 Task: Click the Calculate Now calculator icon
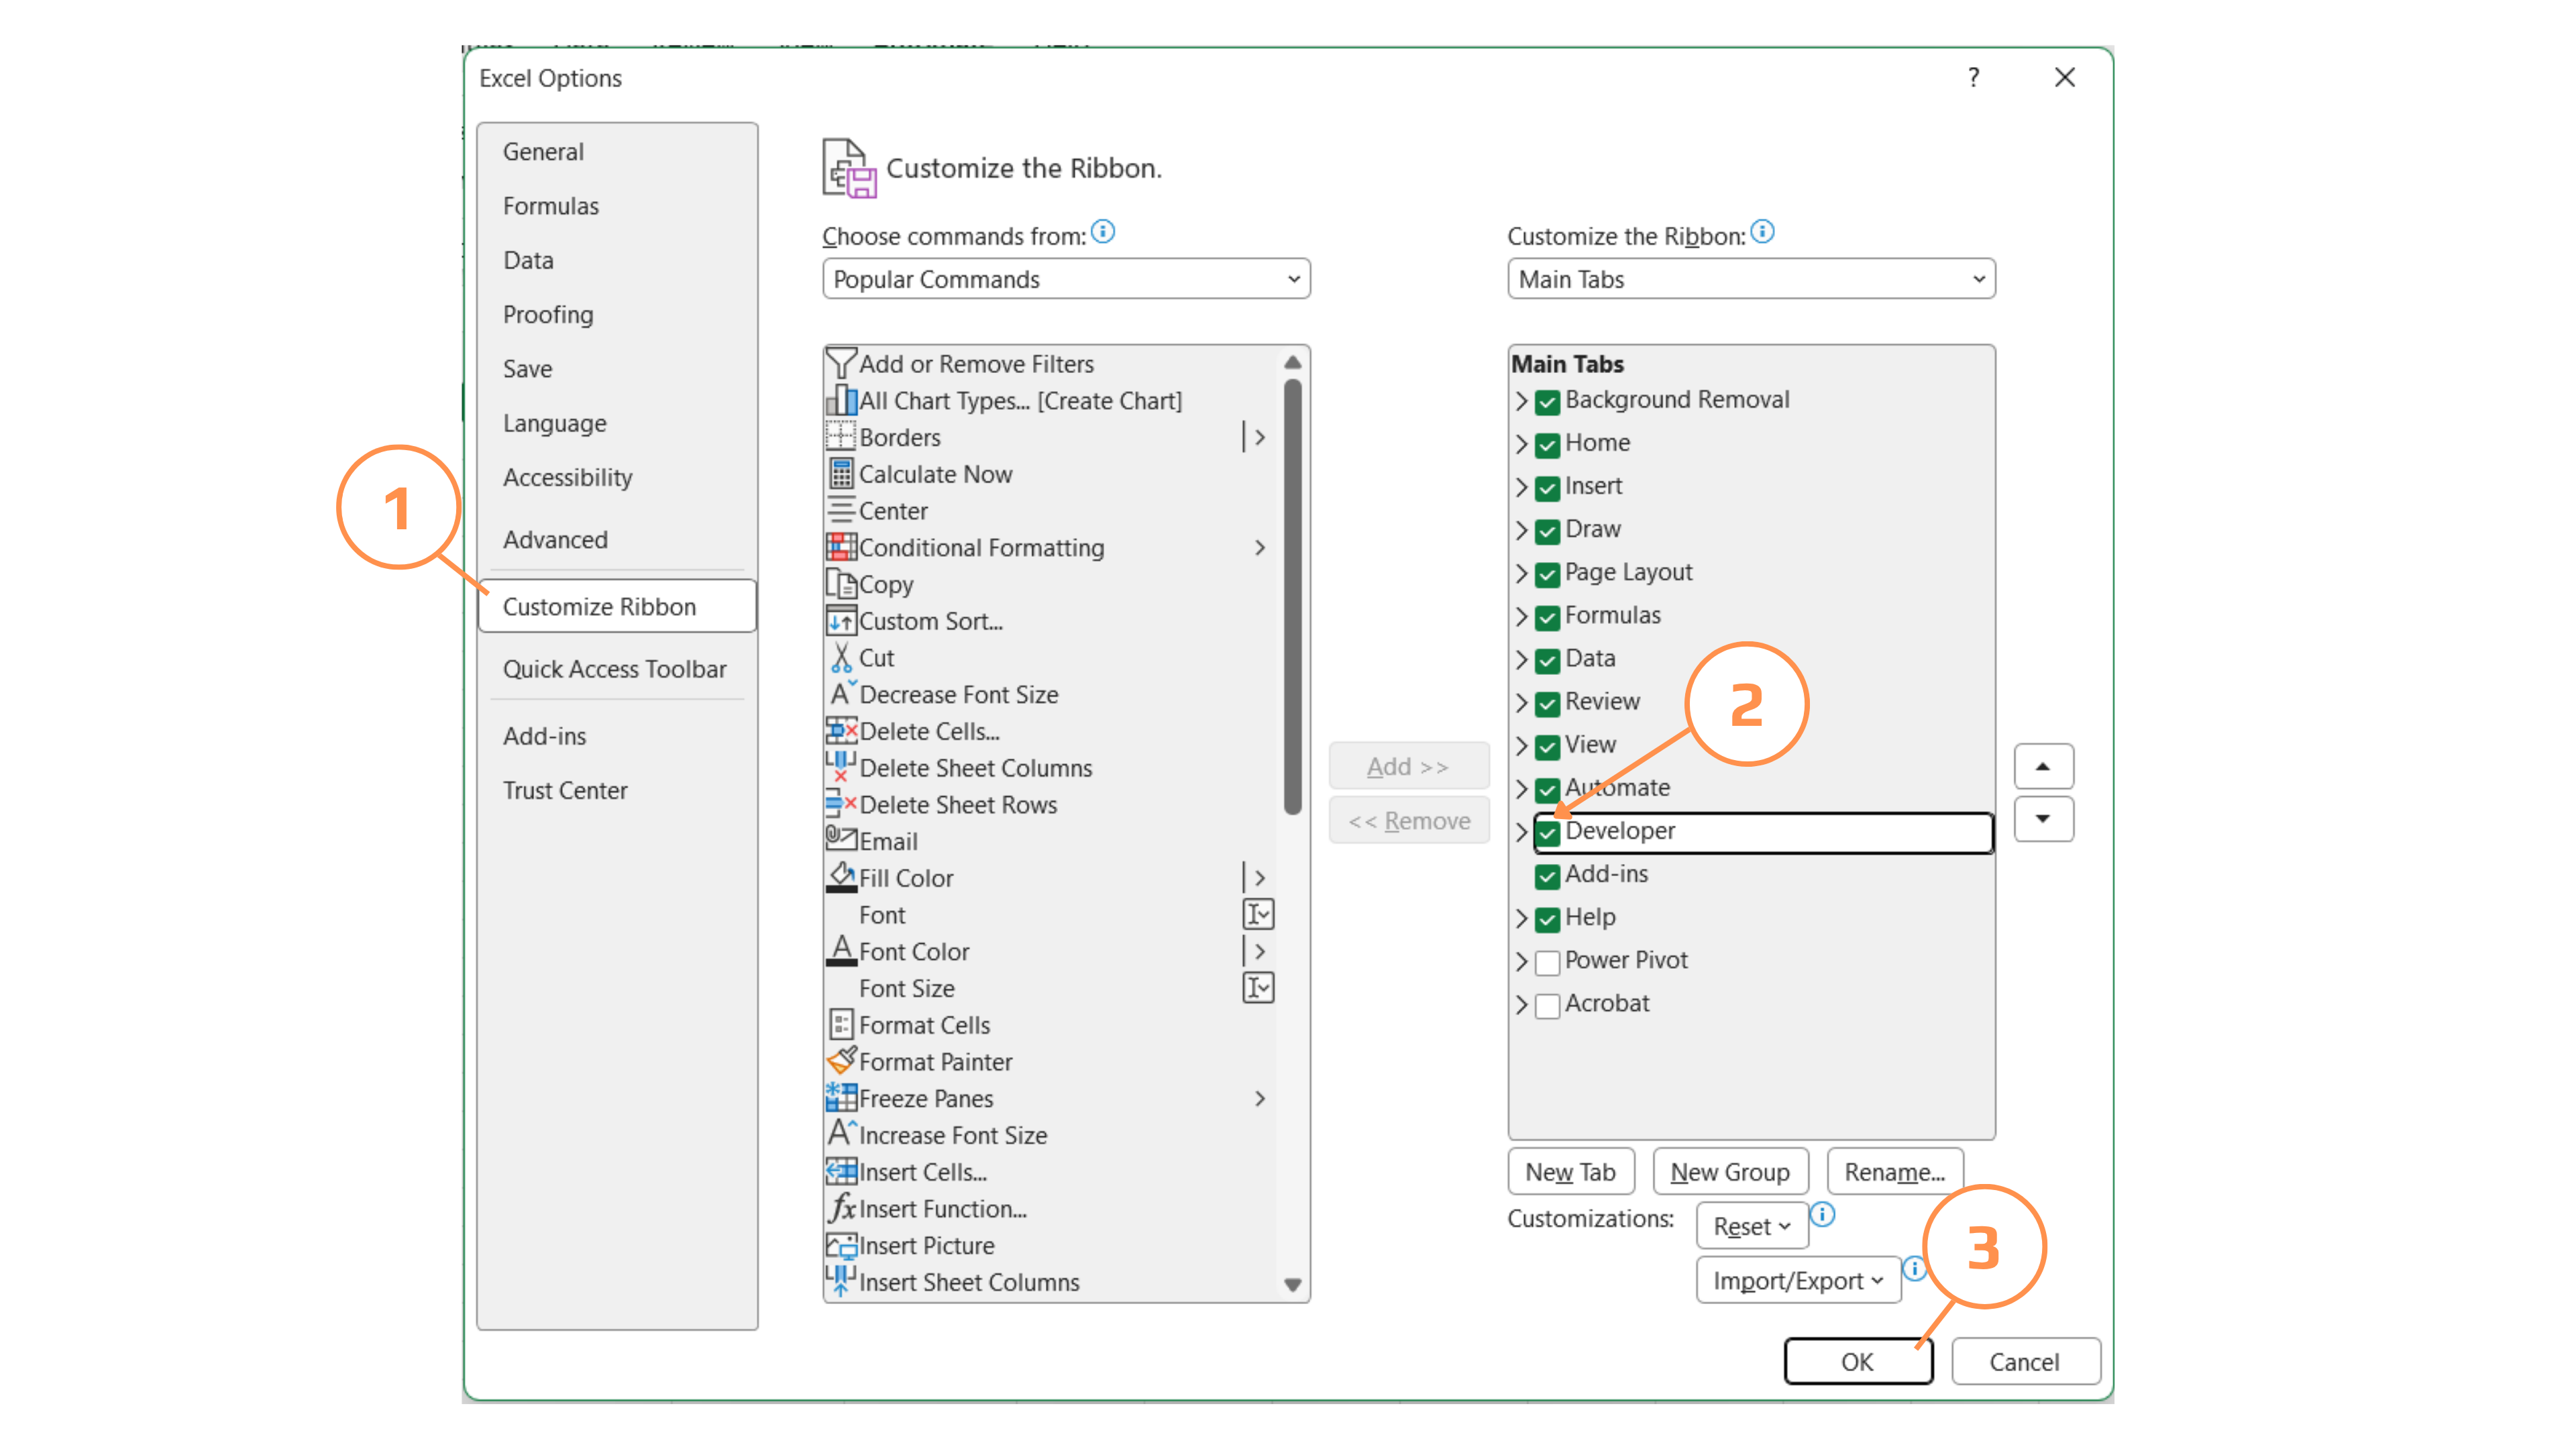pos(840,474)
